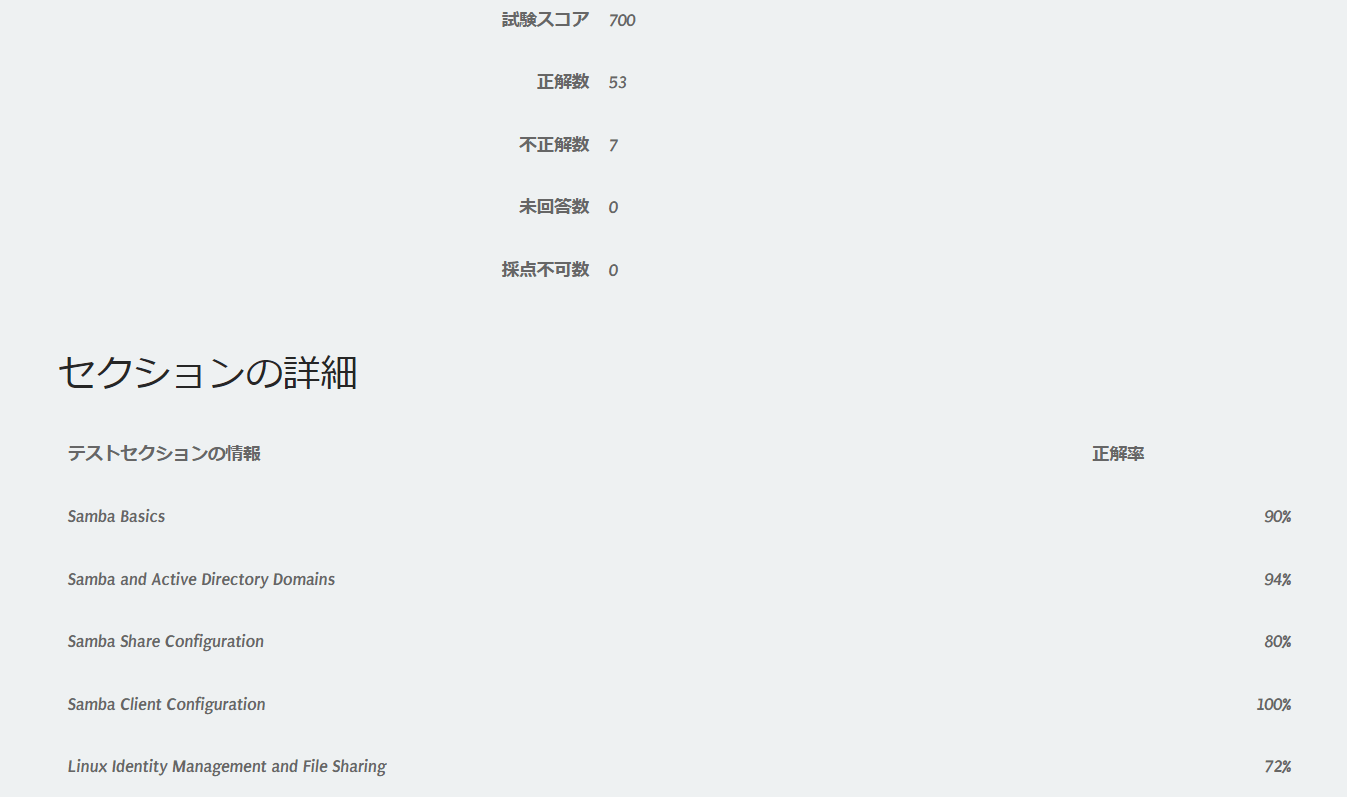Click the 不正解数 label

pyautogui.click(x=554, y=145)
